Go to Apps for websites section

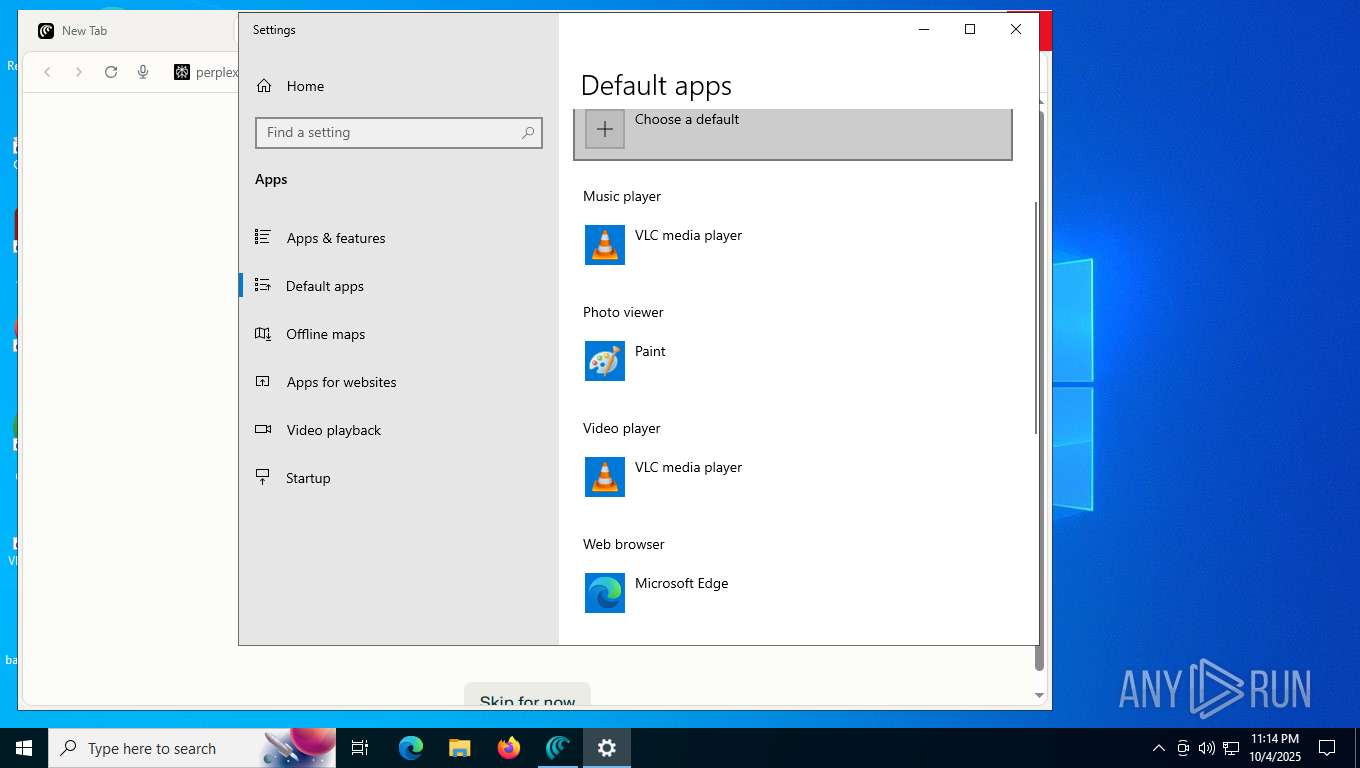[341, 382]
